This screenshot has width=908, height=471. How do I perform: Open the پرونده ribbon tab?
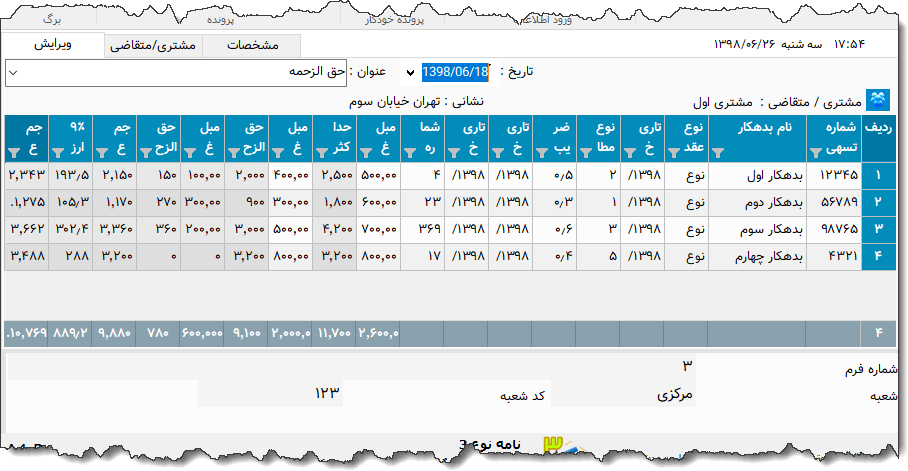pos(221,20)
